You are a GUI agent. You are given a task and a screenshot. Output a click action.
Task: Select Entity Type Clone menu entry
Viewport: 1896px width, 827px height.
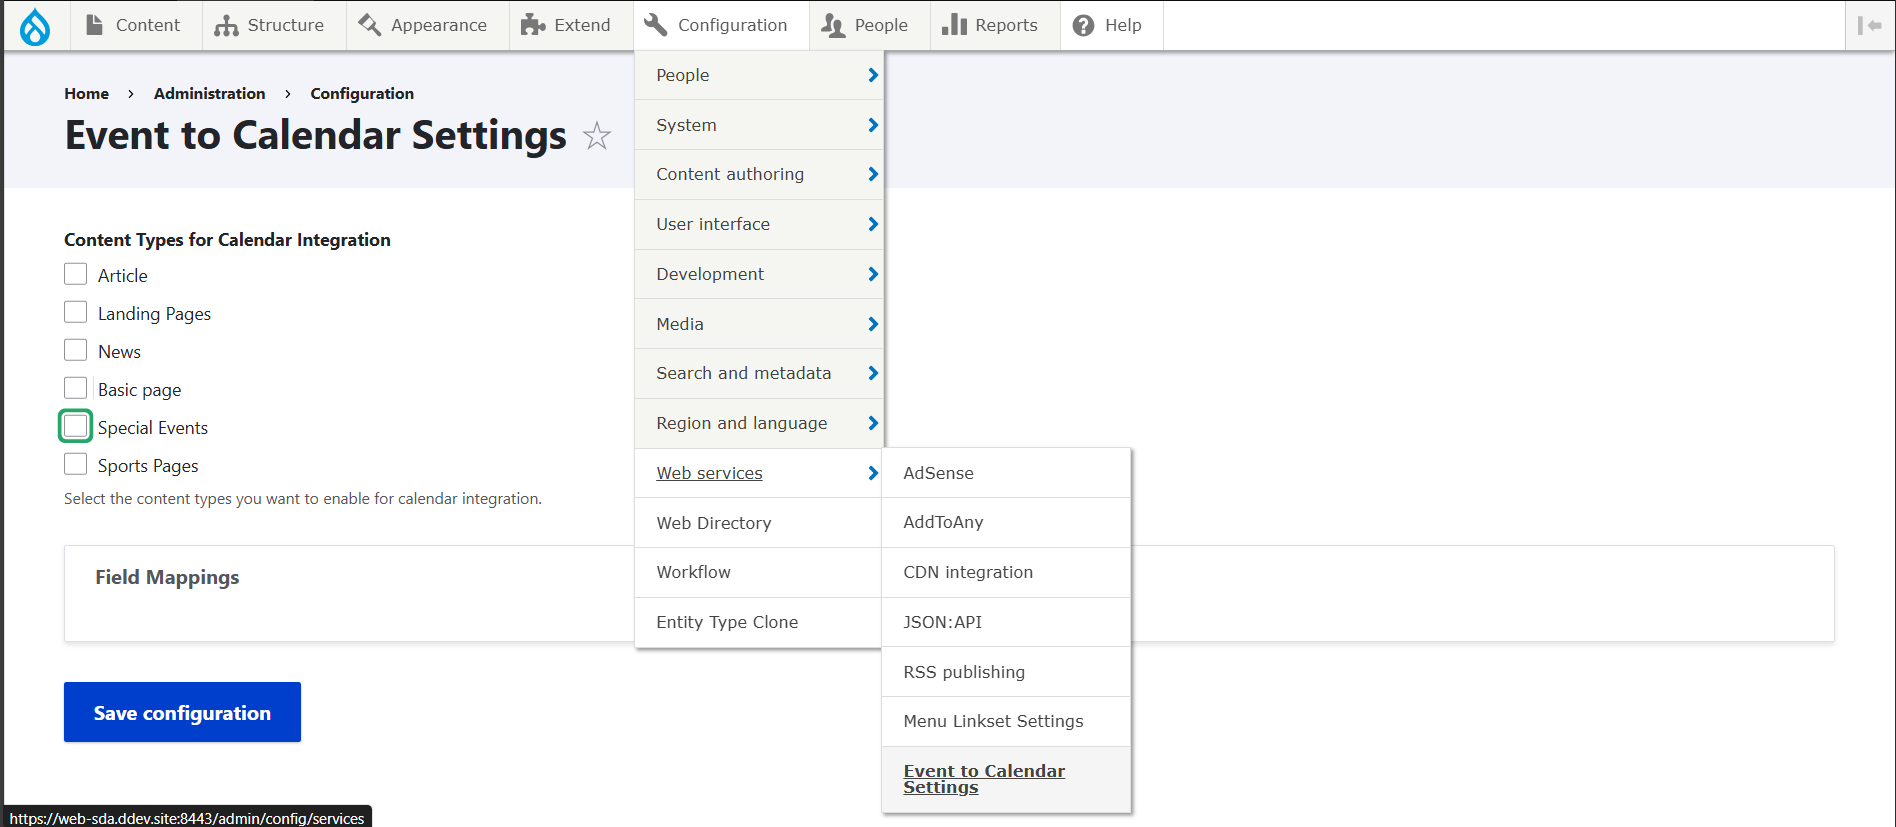[x=758, y=622]
